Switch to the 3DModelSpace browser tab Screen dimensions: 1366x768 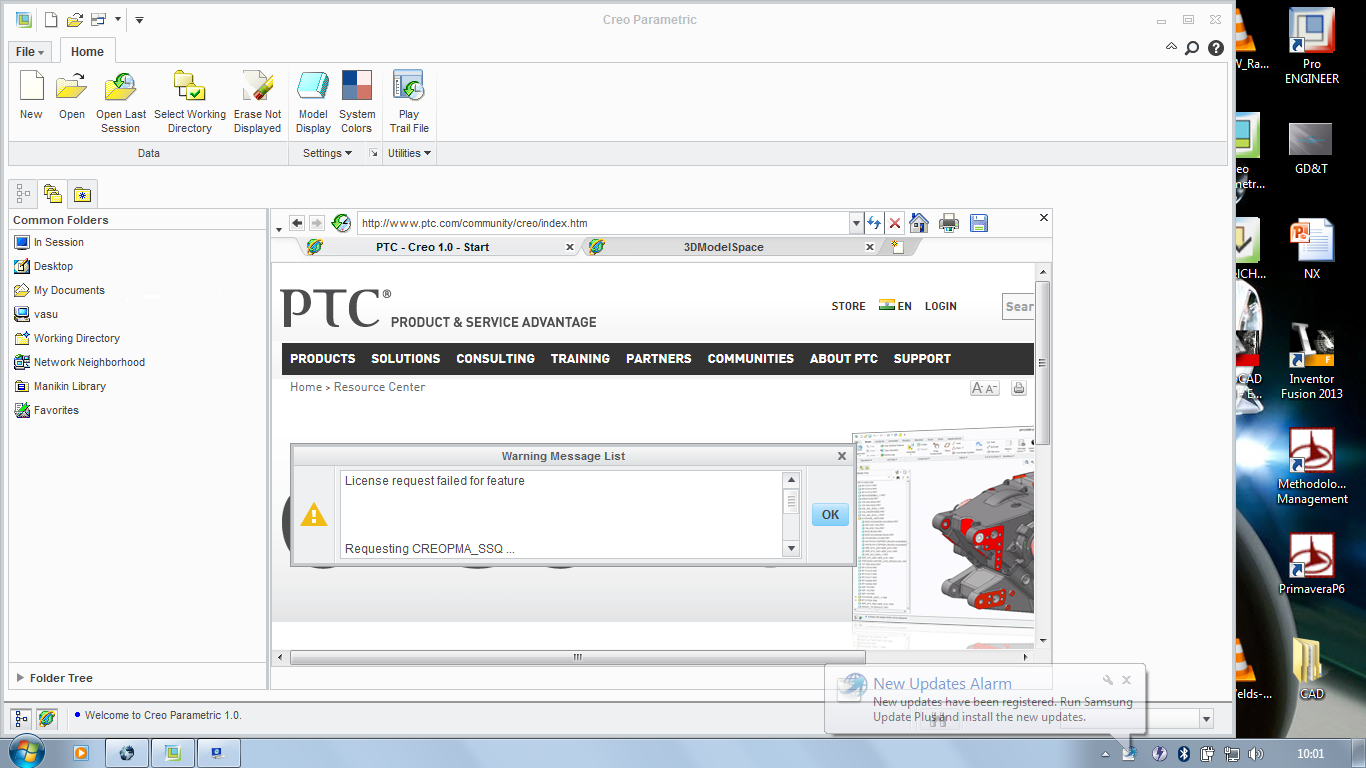tap(723, 247)
